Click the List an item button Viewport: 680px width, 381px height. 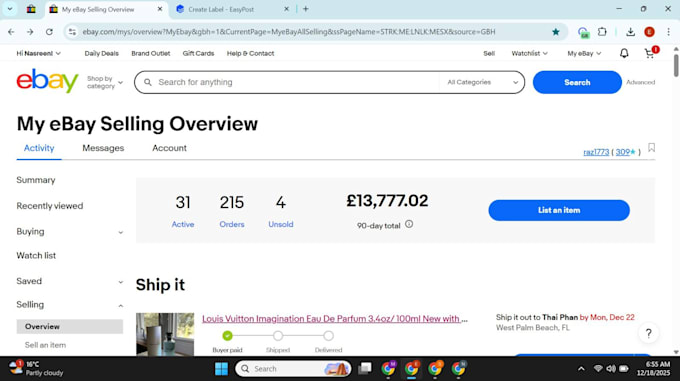click(x=559, y=210)
